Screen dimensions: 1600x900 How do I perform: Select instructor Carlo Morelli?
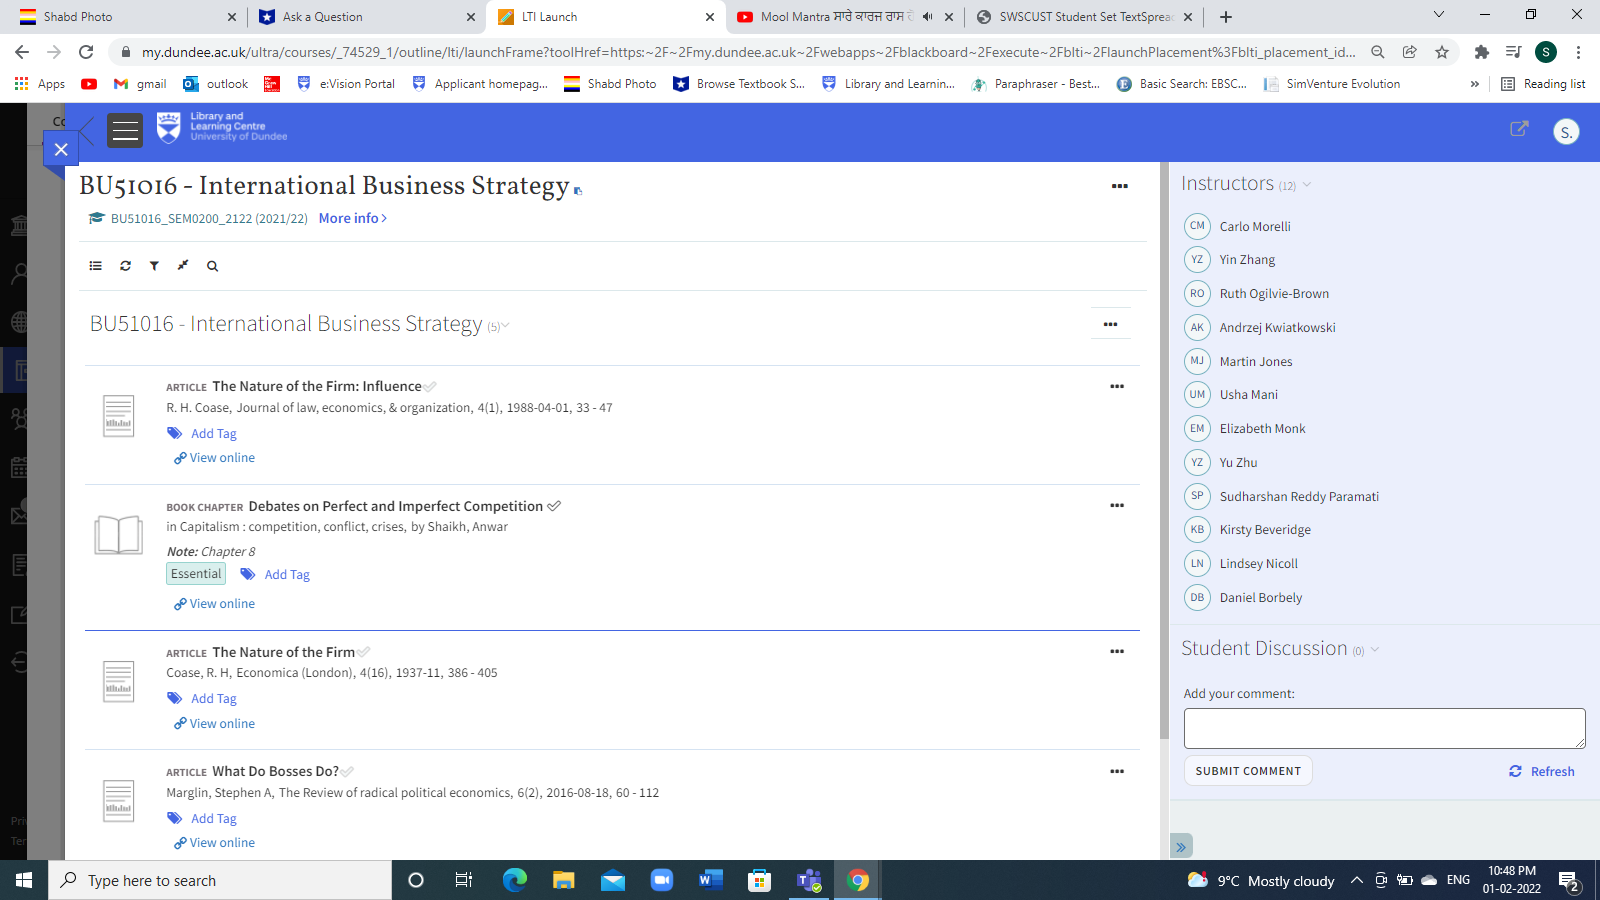tap(1255, 227)
